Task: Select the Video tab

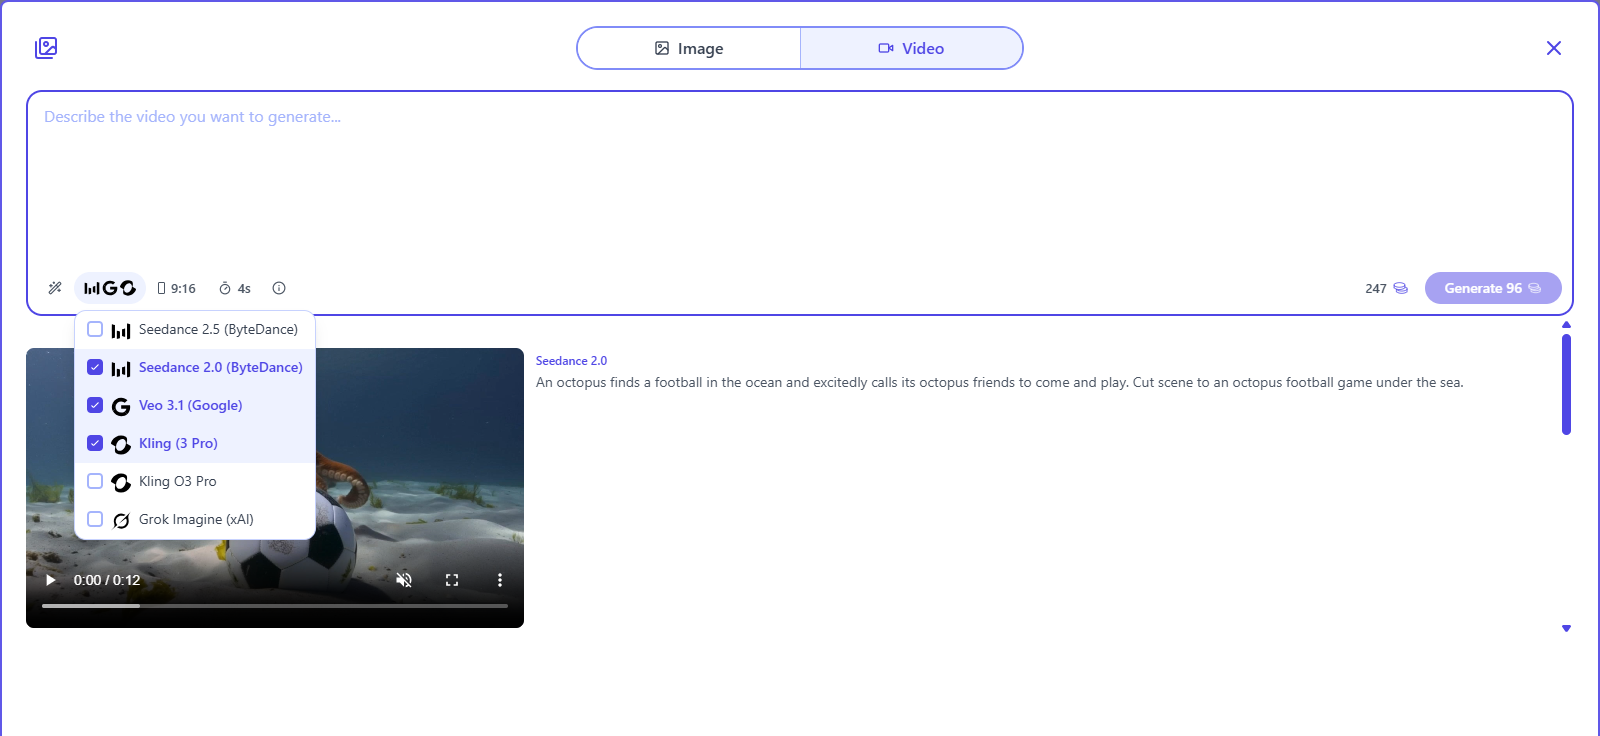Action: [x=911, y=48]
